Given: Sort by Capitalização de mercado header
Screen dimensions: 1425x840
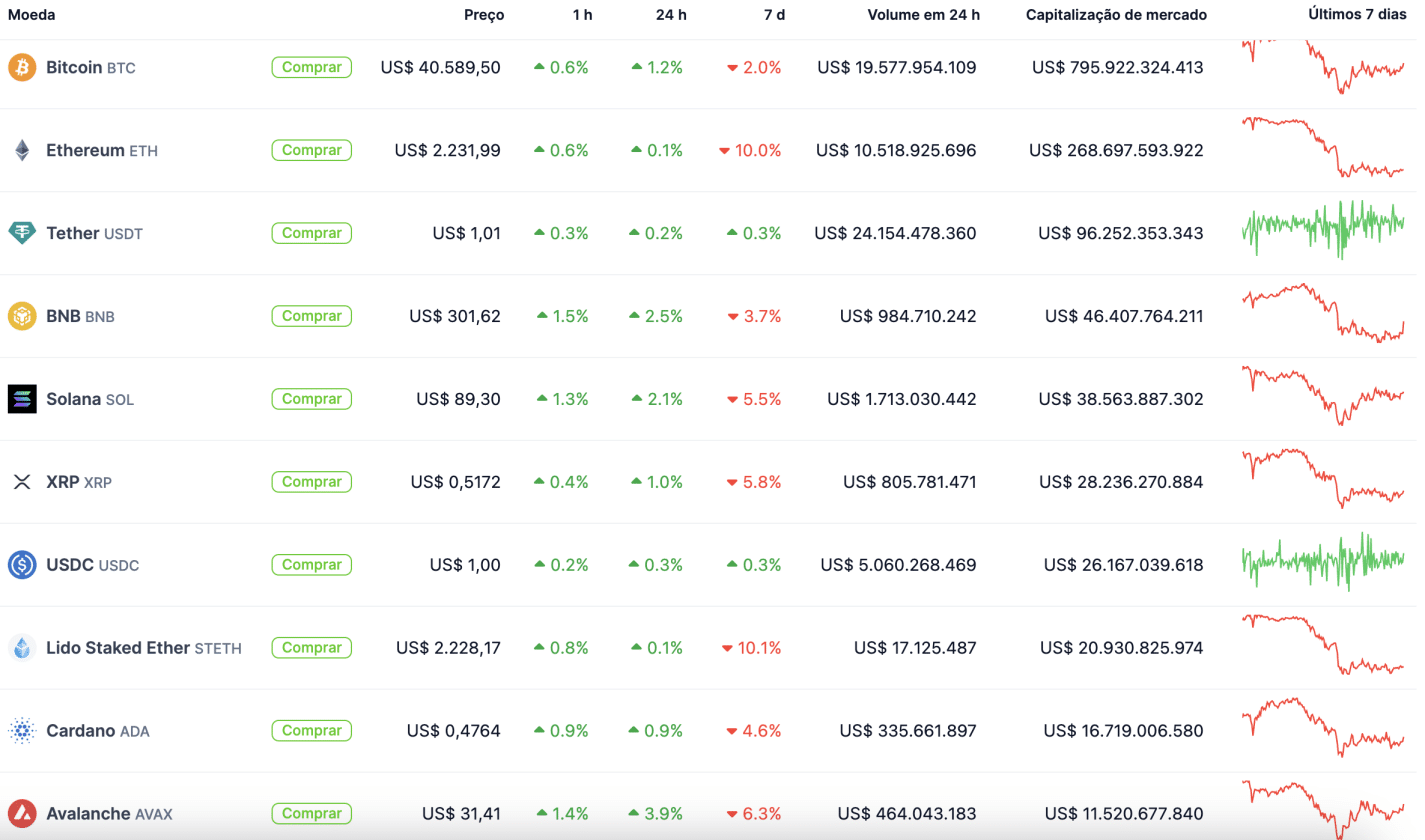Looking at the screenshot, I should click(x=1116, y=15).
